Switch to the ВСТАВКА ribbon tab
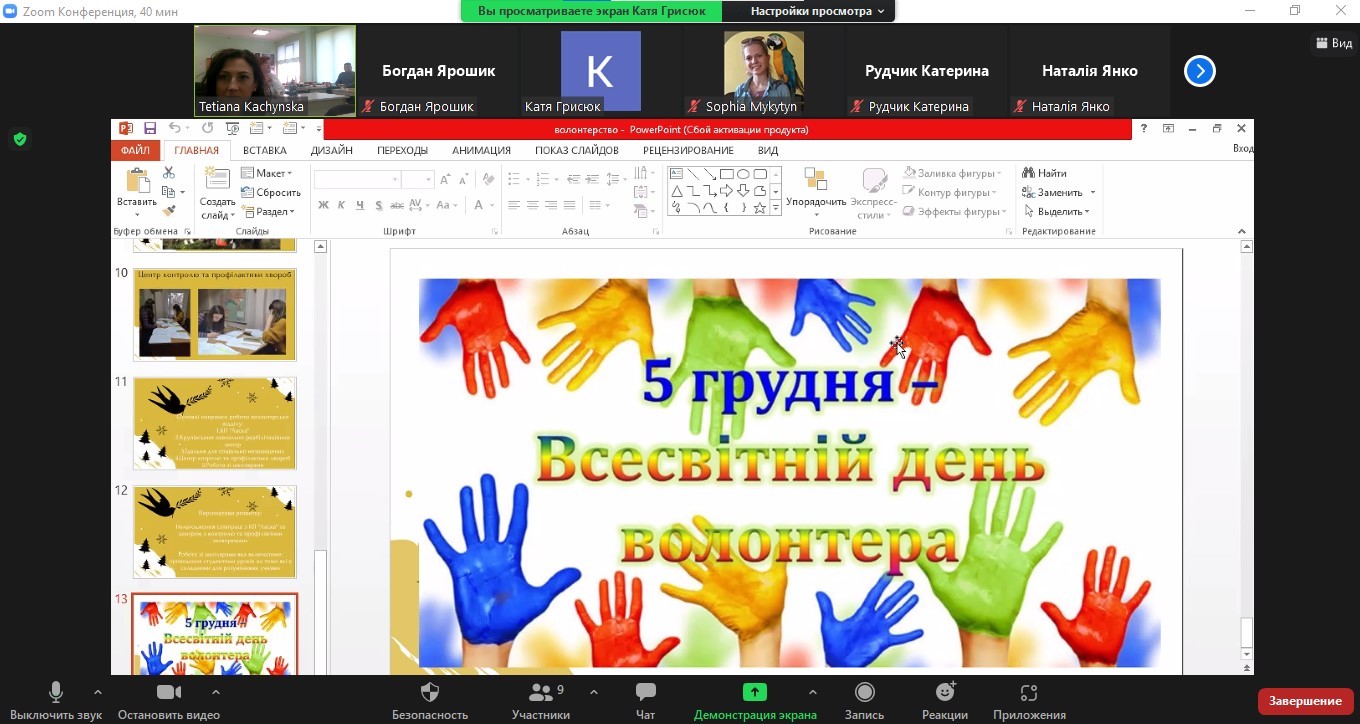This screenshot has width=1360, height=724. [264, 150]
